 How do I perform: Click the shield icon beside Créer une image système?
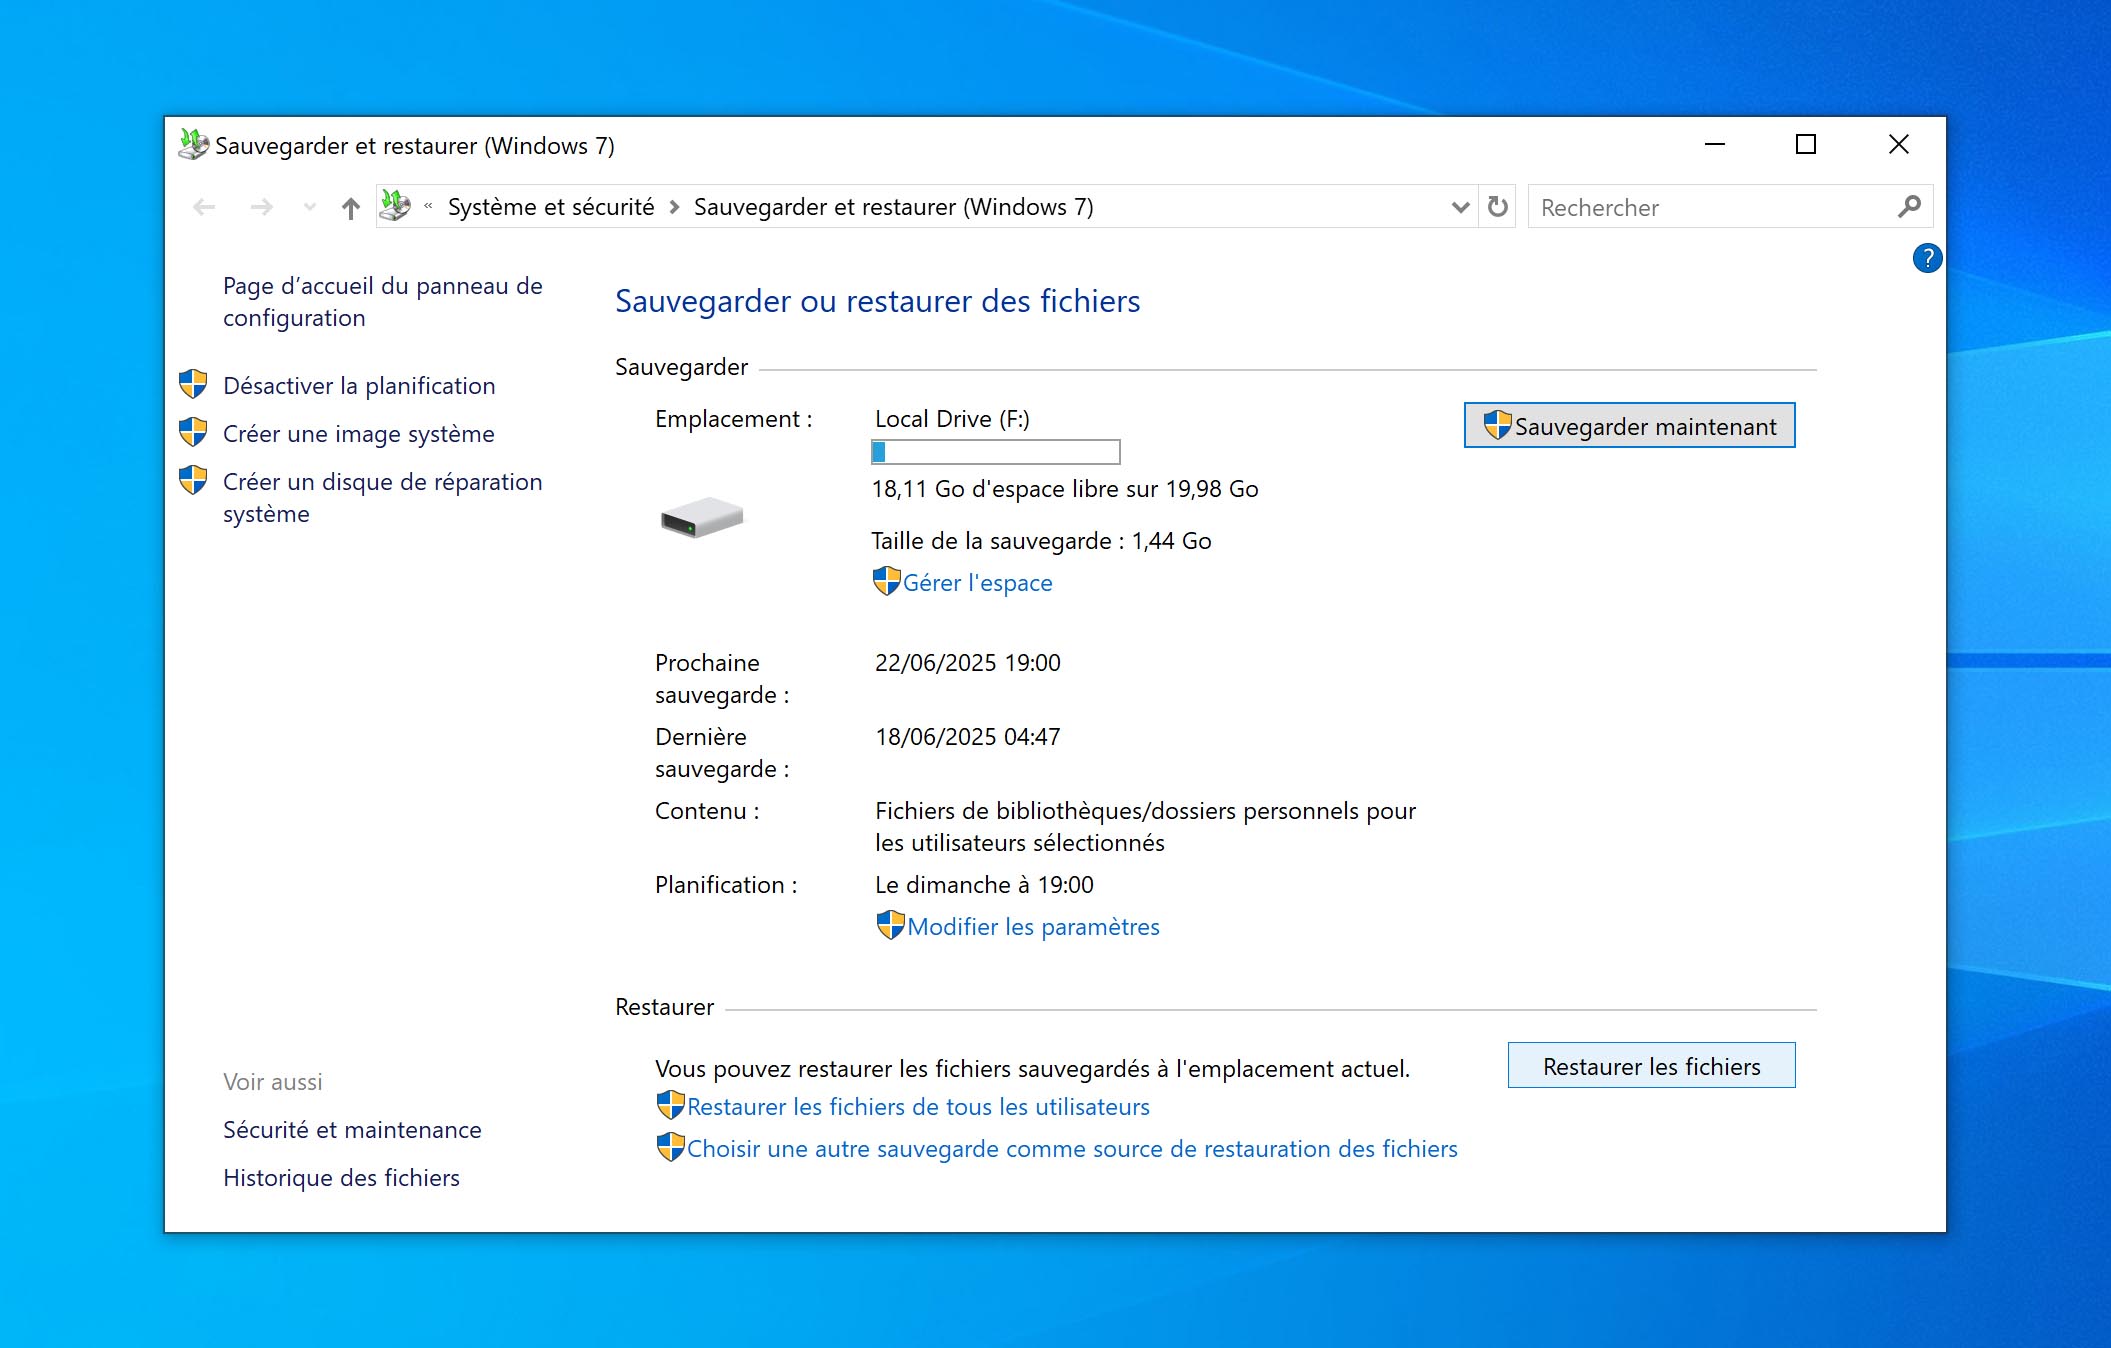[193, 432]
